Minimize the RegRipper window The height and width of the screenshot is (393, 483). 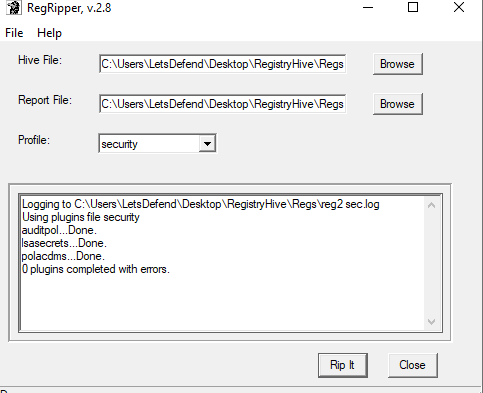tap(368, 7)
